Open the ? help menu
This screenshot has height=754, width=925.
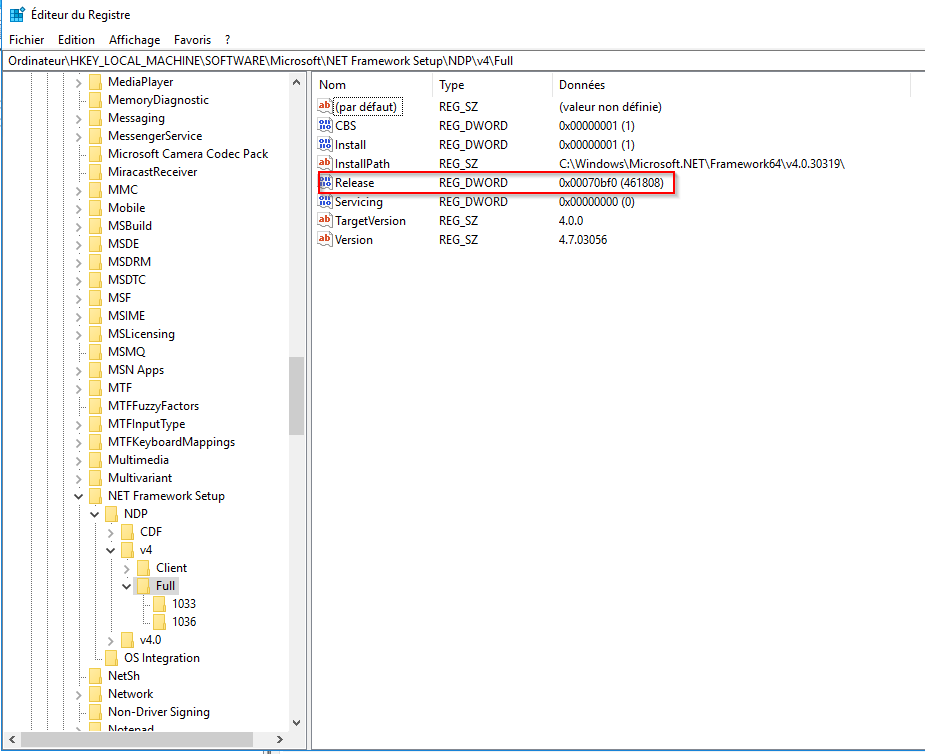click(x=228, y=40)
